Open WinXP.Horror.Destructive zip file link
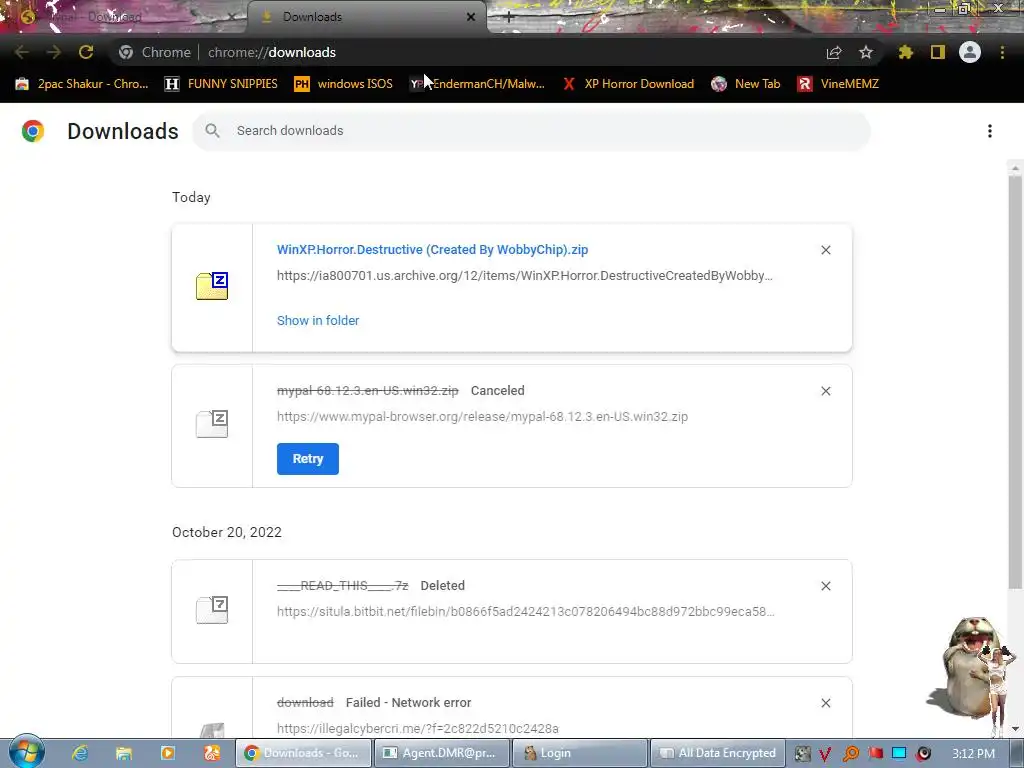Image resolution: width=1024 pixels, height=768 pixels. click(432, 249)
